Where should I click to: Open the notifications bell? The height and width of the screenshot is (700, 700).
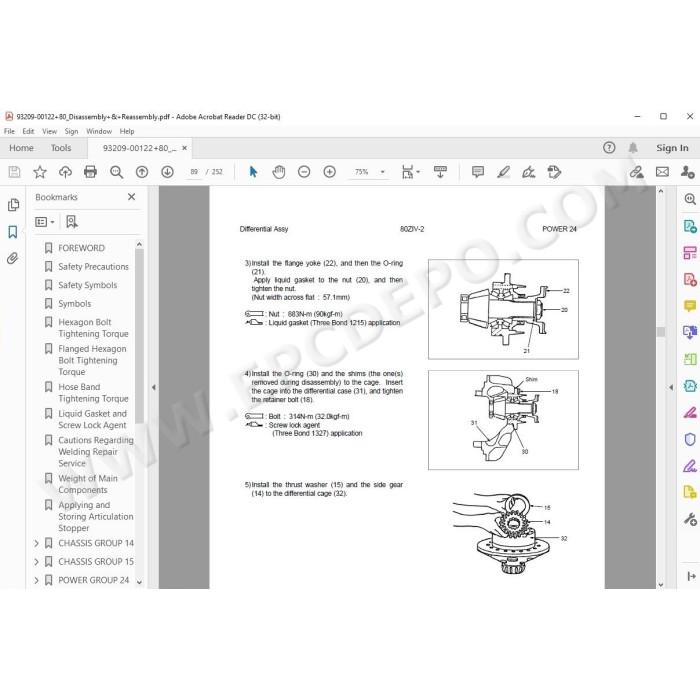(x=633, y=148)
